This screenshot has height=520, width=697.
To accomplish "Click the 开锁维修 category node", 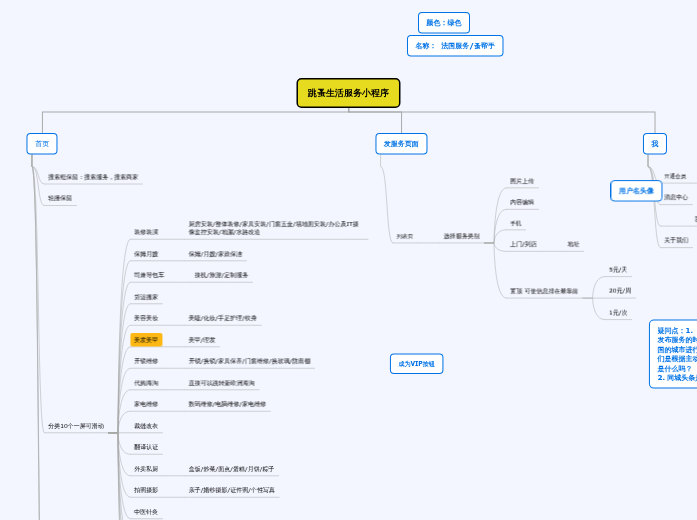I will [146, 361].
